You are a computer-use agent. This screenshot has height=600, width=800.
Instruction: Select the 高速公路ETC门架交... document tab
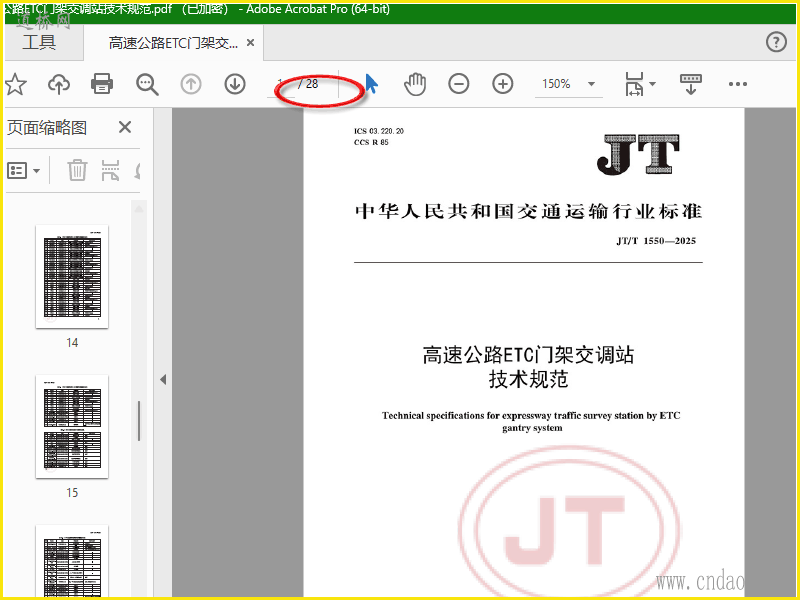(173, 43)
